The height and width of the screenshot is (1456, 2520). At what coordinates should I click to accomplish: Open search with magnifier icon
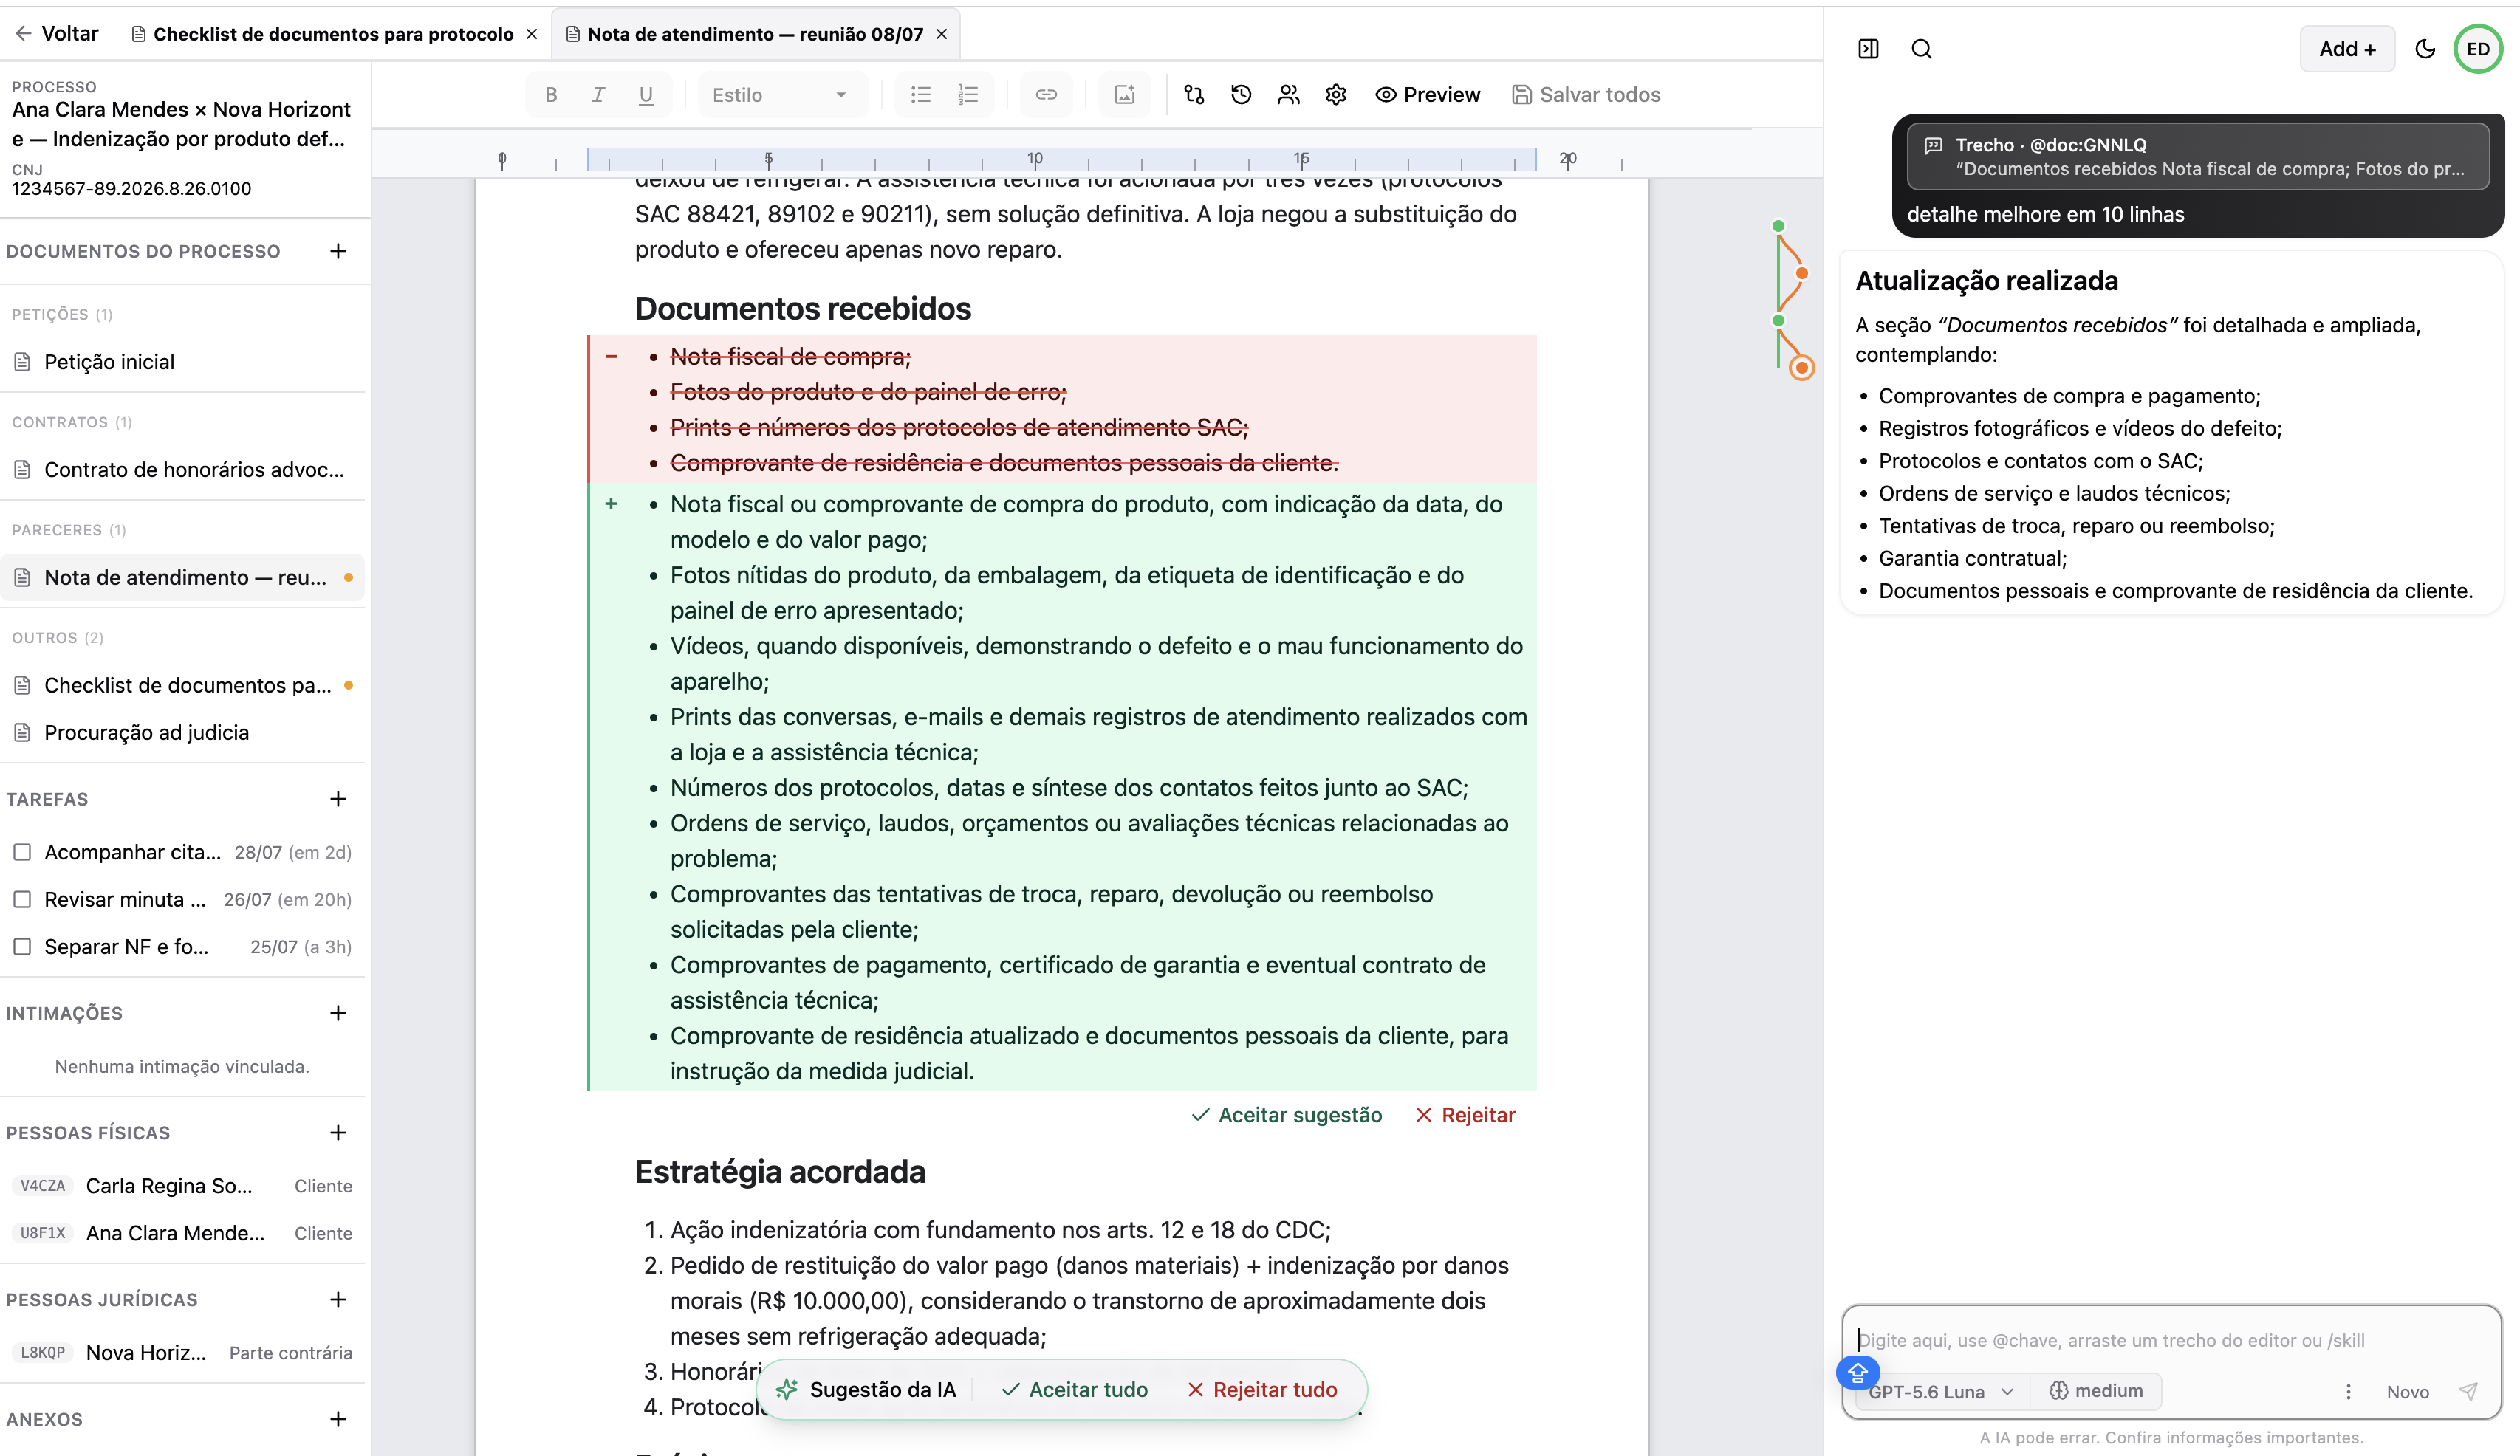[1921, 49]
